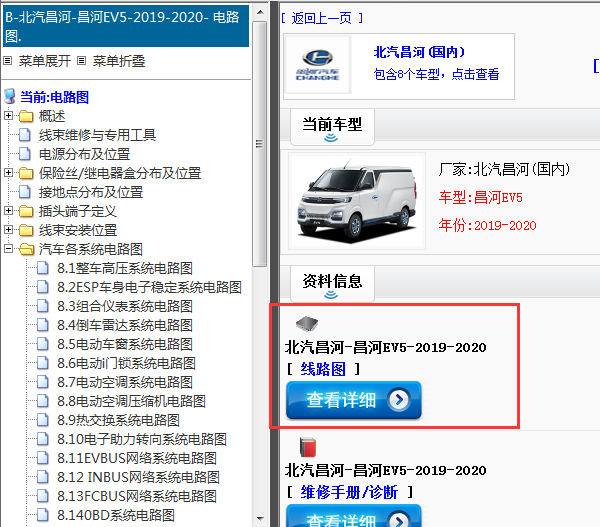Click the gray chip icon above 线路图
Screen dimensions: 600x527
click(307, 324)
